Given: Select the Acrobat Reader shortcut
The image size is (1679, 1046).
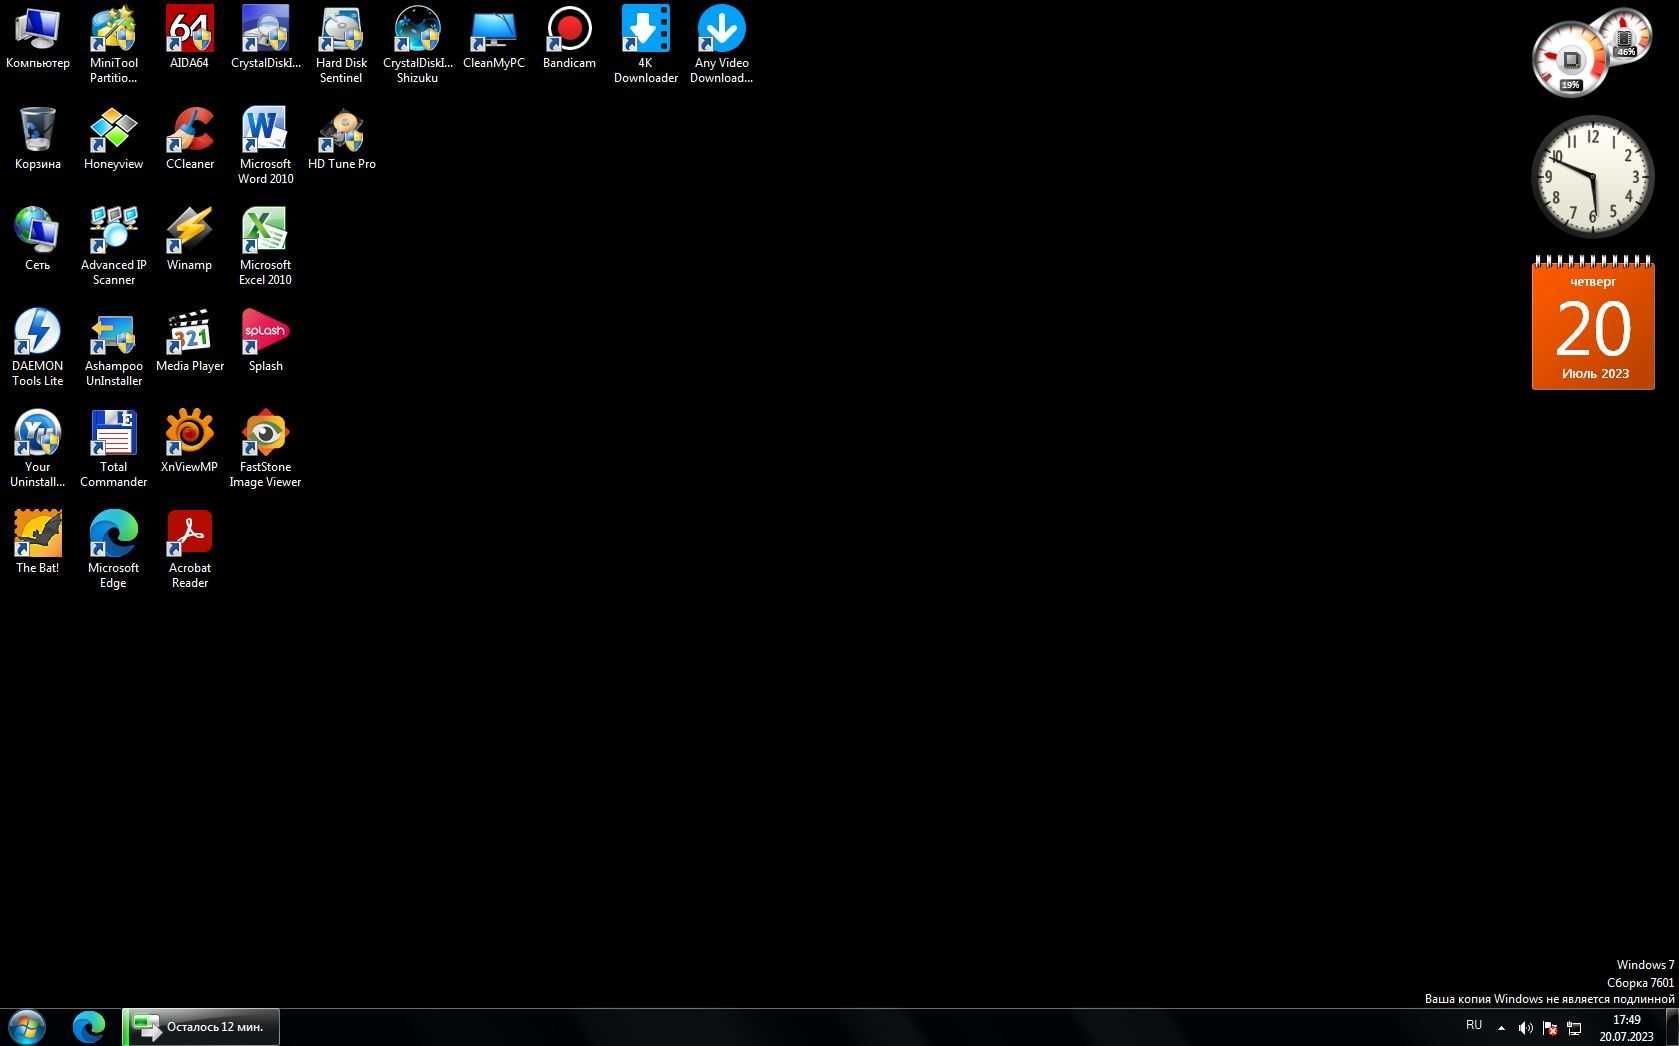Looking at the screenshot, I should [189, 550].
